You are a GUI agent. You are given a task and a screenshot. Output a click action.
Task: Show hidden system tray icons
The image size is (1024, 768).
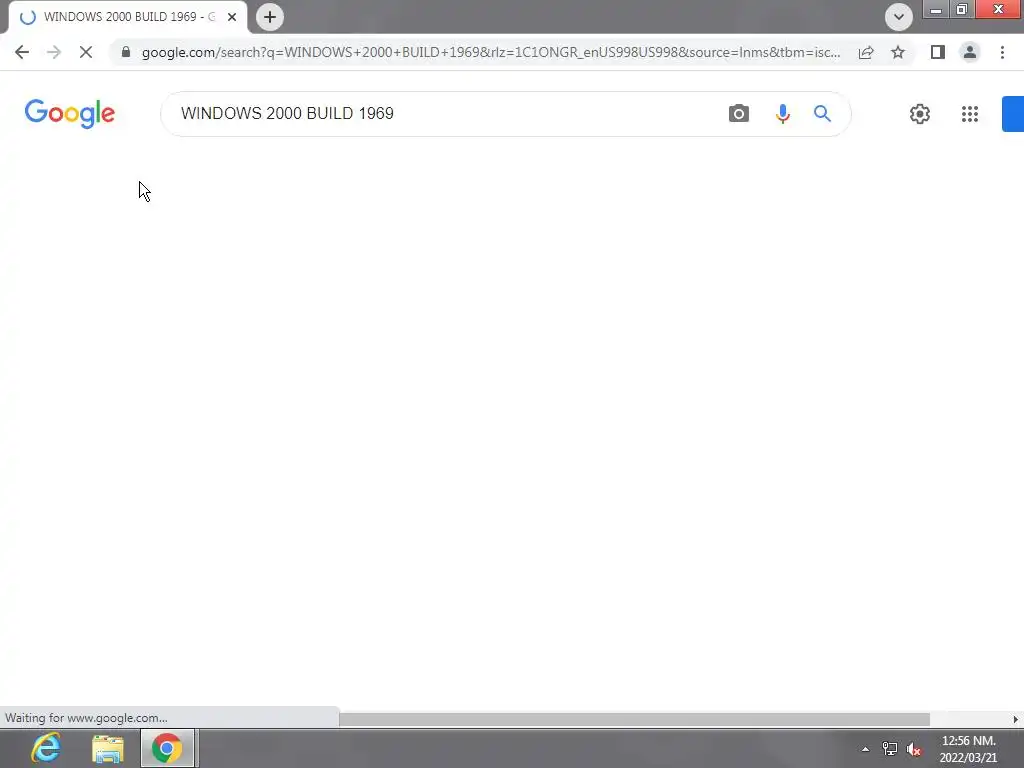click(x=865, y=749)
